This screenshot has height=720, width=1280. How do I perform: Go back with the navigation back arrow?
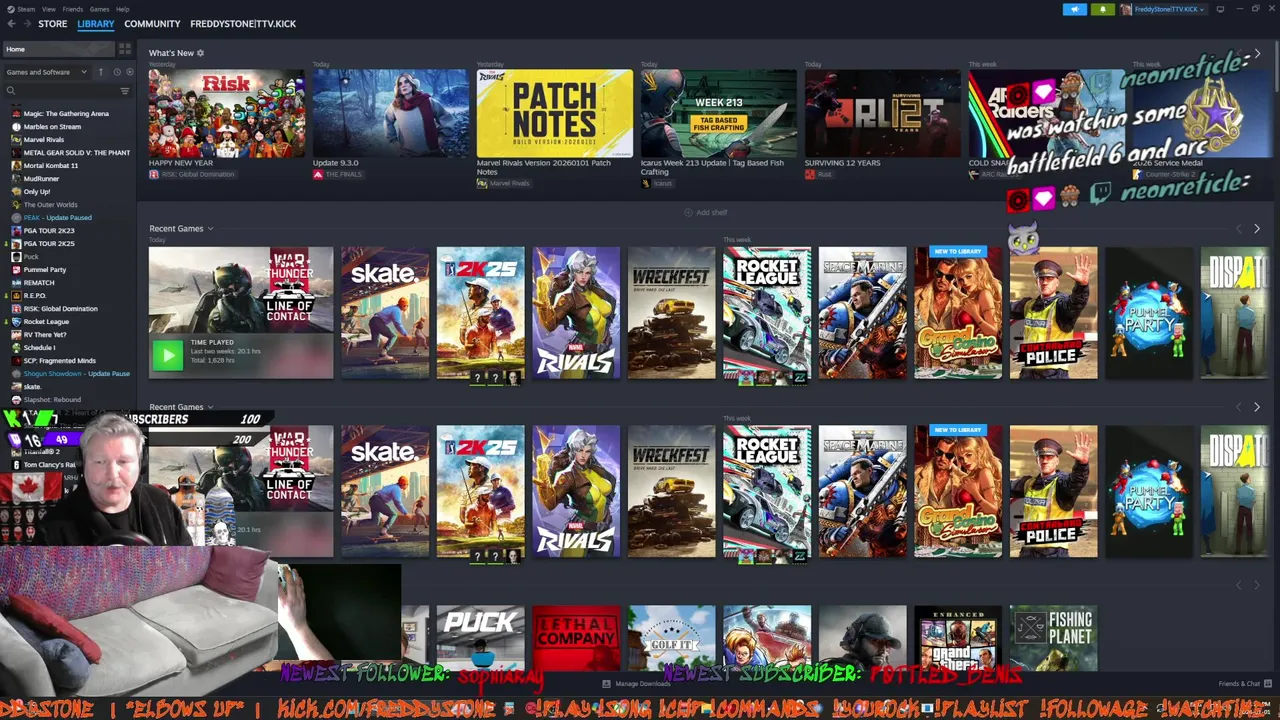coord(10,23)
